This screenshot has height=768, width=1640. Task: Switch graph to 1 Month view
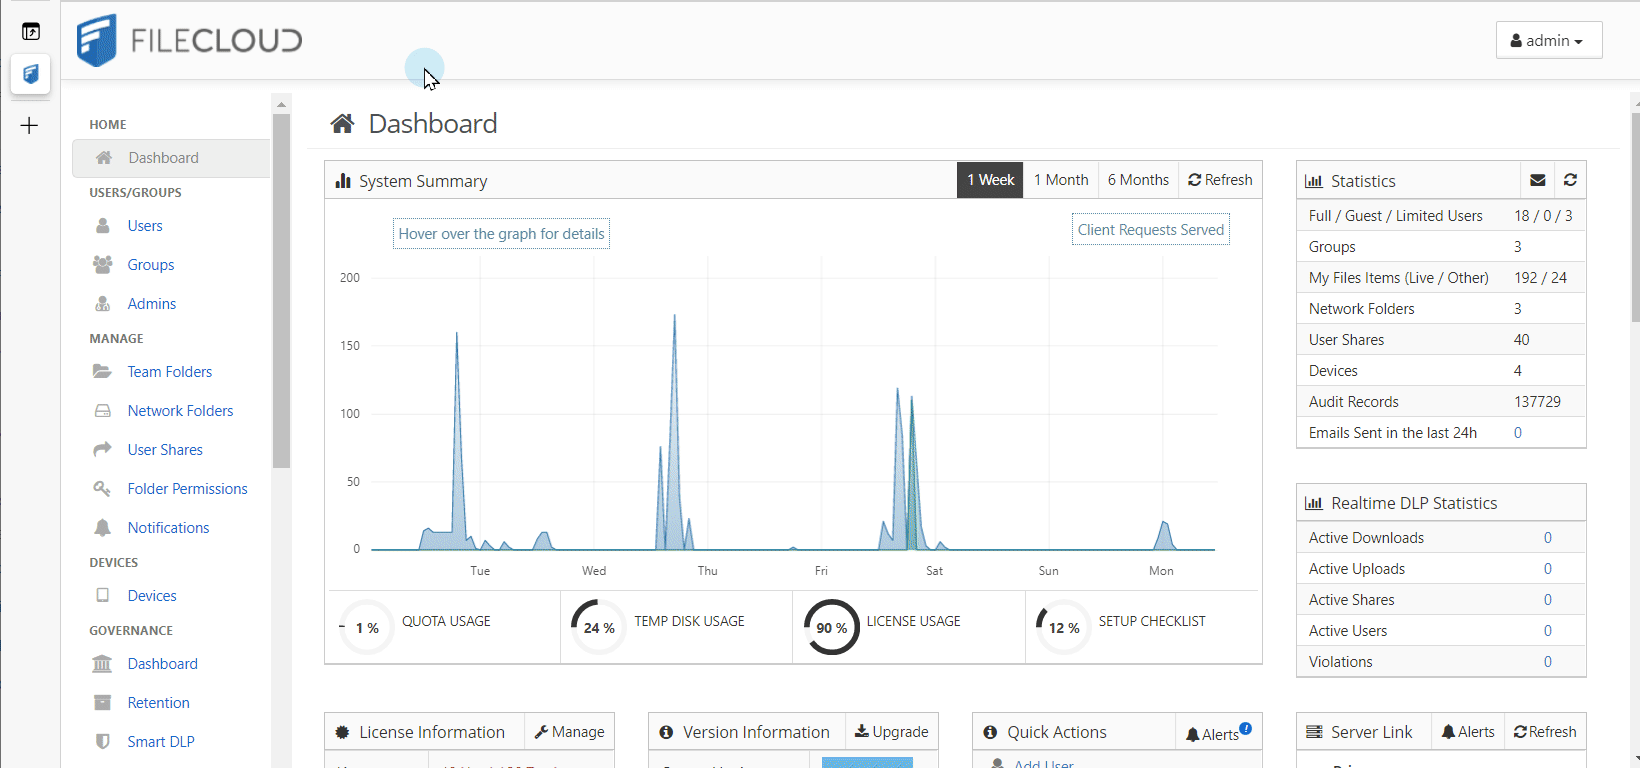click(1060, 180)
